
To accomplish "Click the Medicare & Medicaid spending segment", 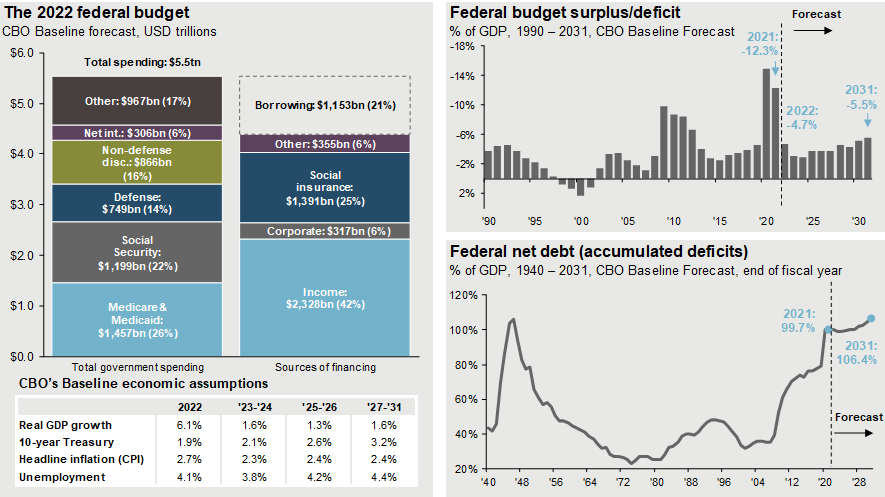I will [x=138, y=319].
